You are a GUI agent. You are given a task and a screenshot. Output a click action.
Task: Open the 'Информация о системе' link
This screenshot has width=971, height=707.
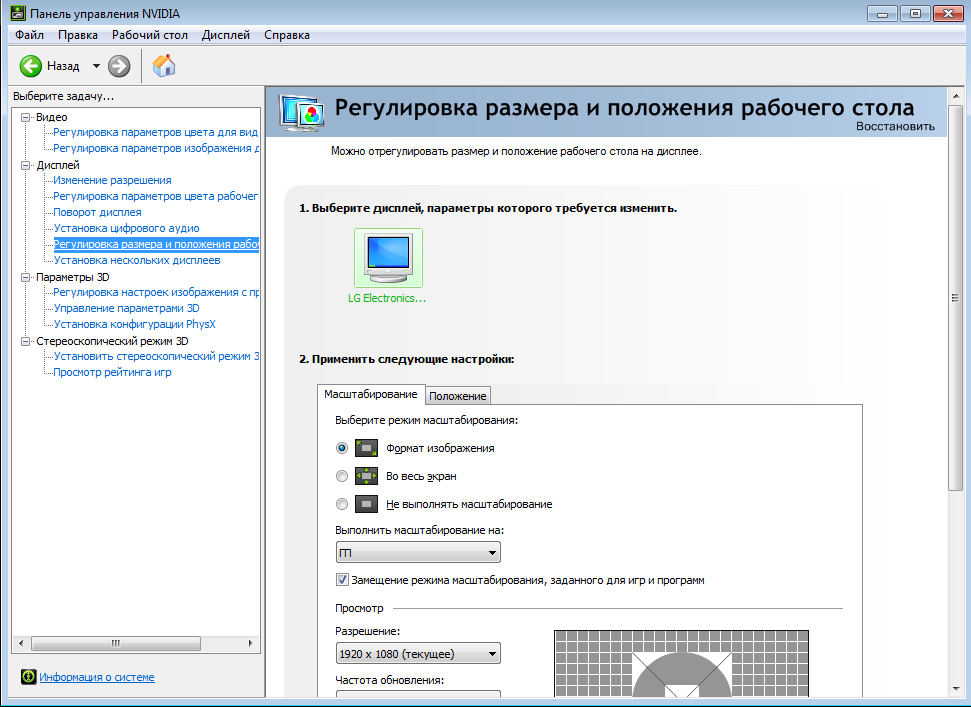[97, 677]
